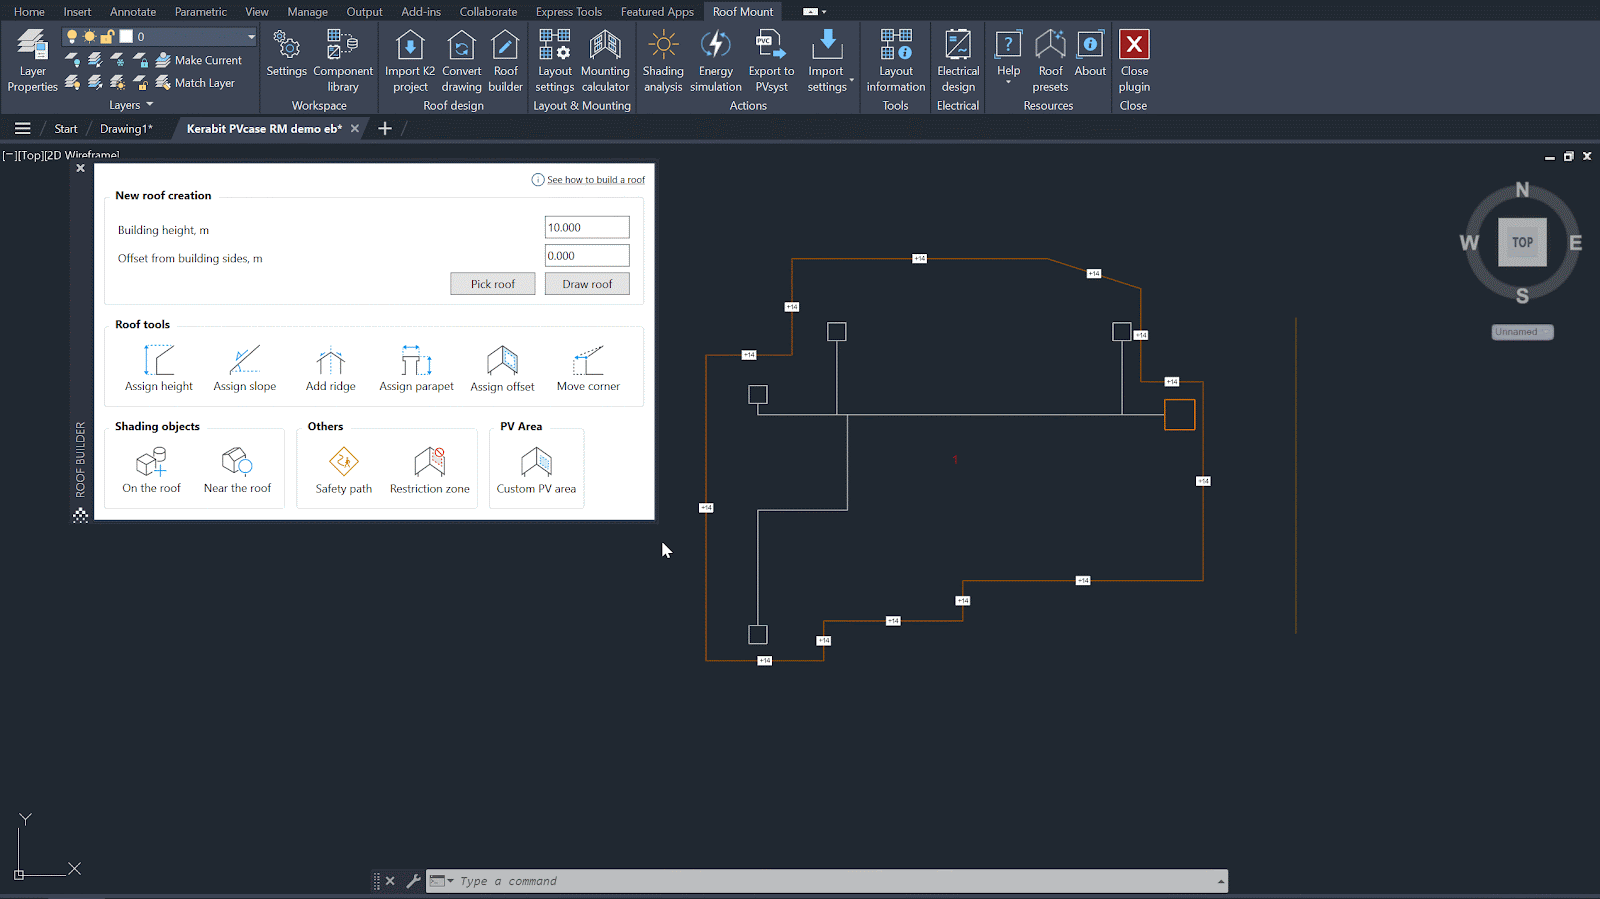1600x899 pixels.
Task: Toggle layer on/off lightbulb in layer dropdown
Action: tap(72, 36)
